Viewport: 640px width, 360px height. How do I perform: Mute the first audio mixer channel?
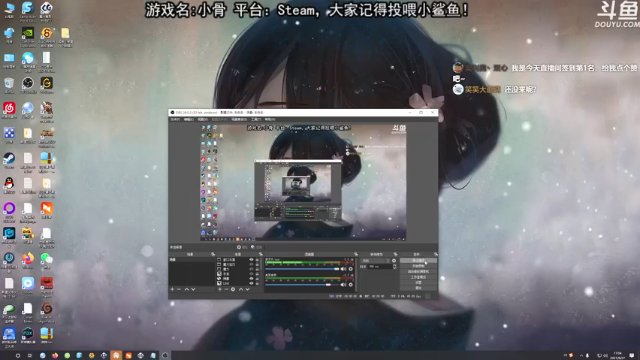343,269
